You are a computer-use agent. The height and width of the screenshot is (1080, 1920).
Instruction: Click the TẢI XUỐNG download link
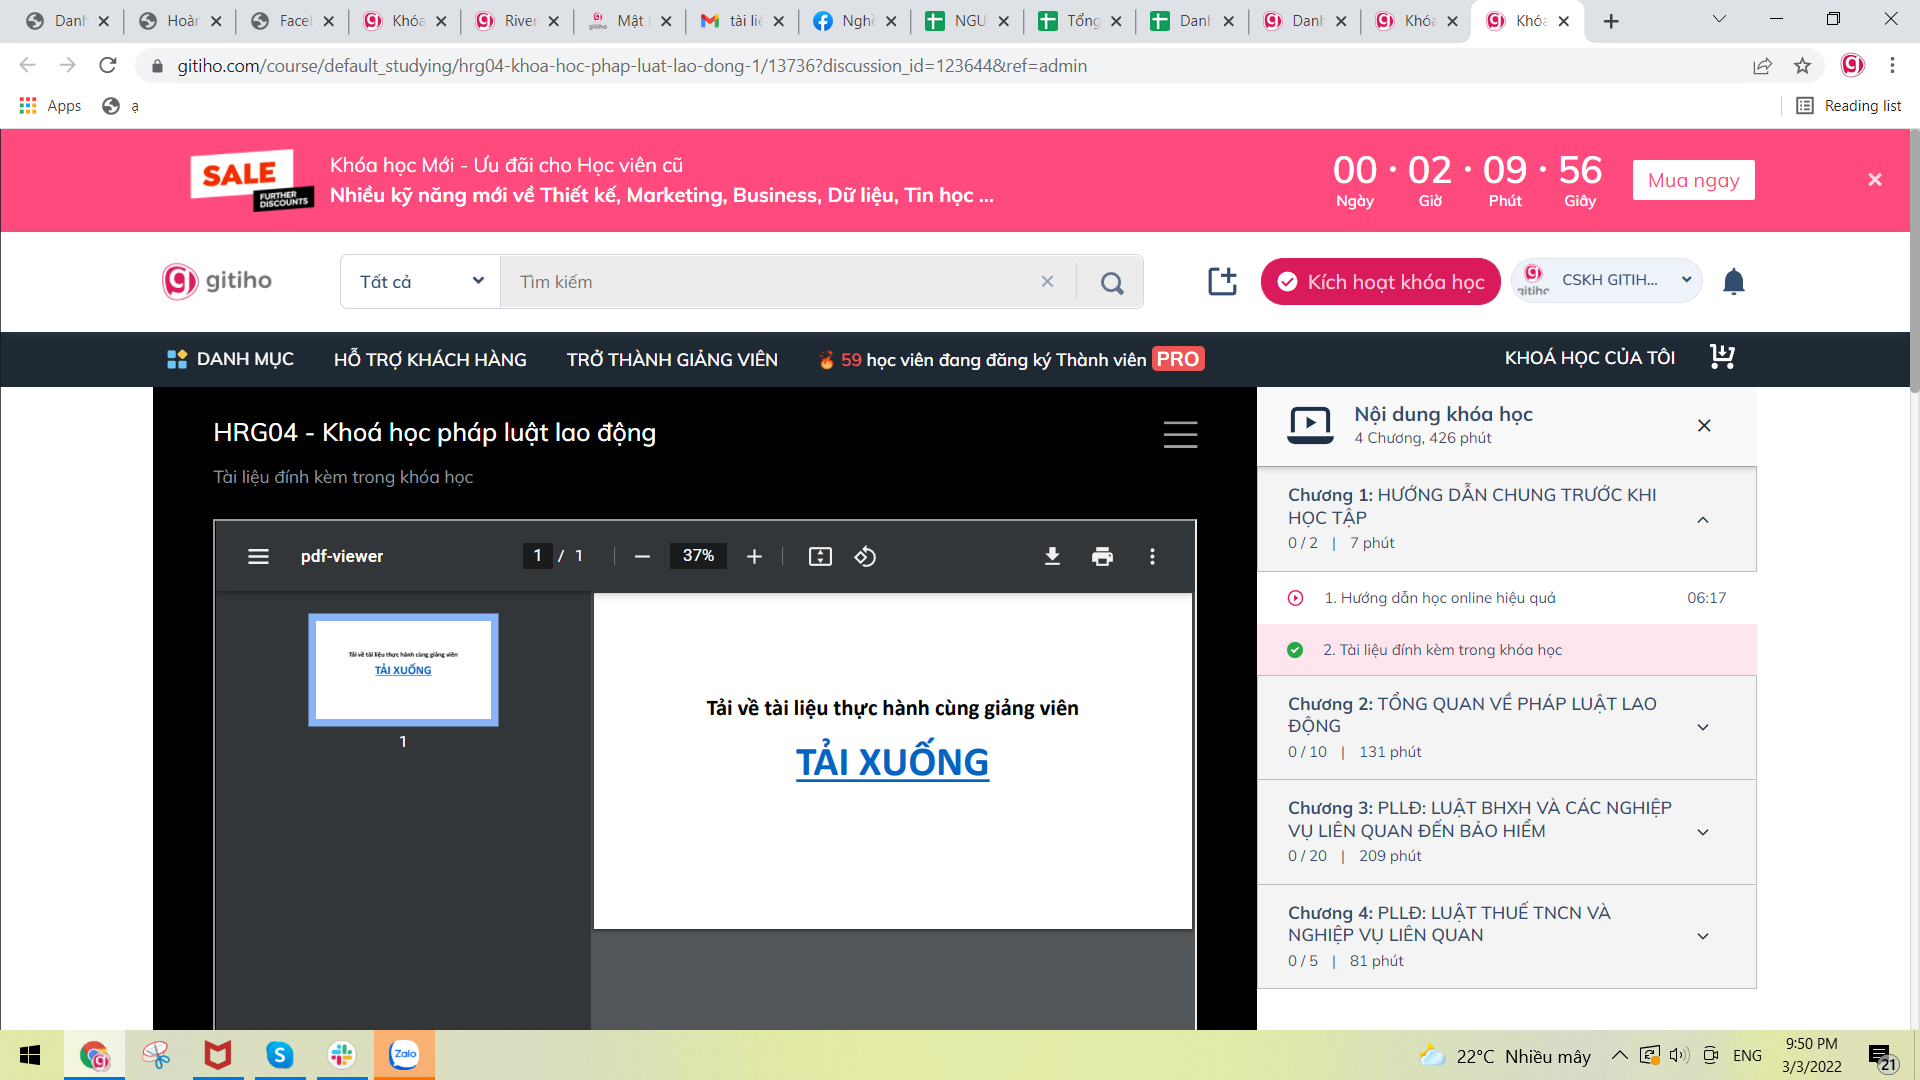pyautogui.click(x=892, y=762)
